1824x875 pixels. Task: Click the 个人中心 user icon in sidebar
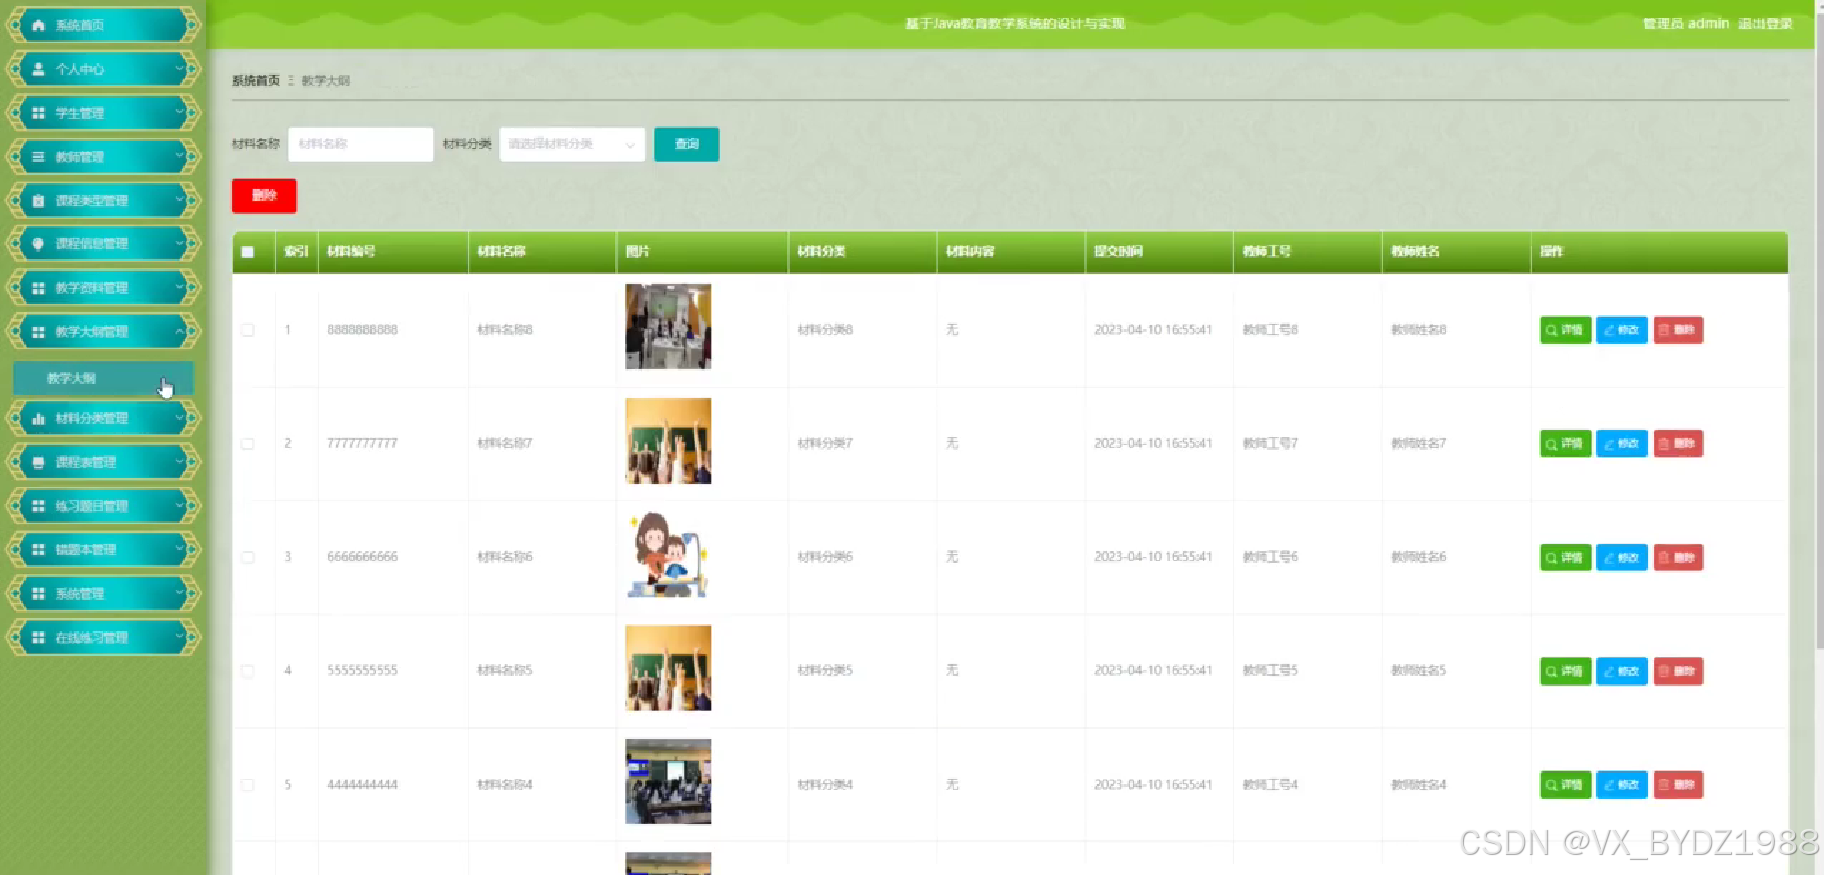pyautogui.click(x=38, y=69)
